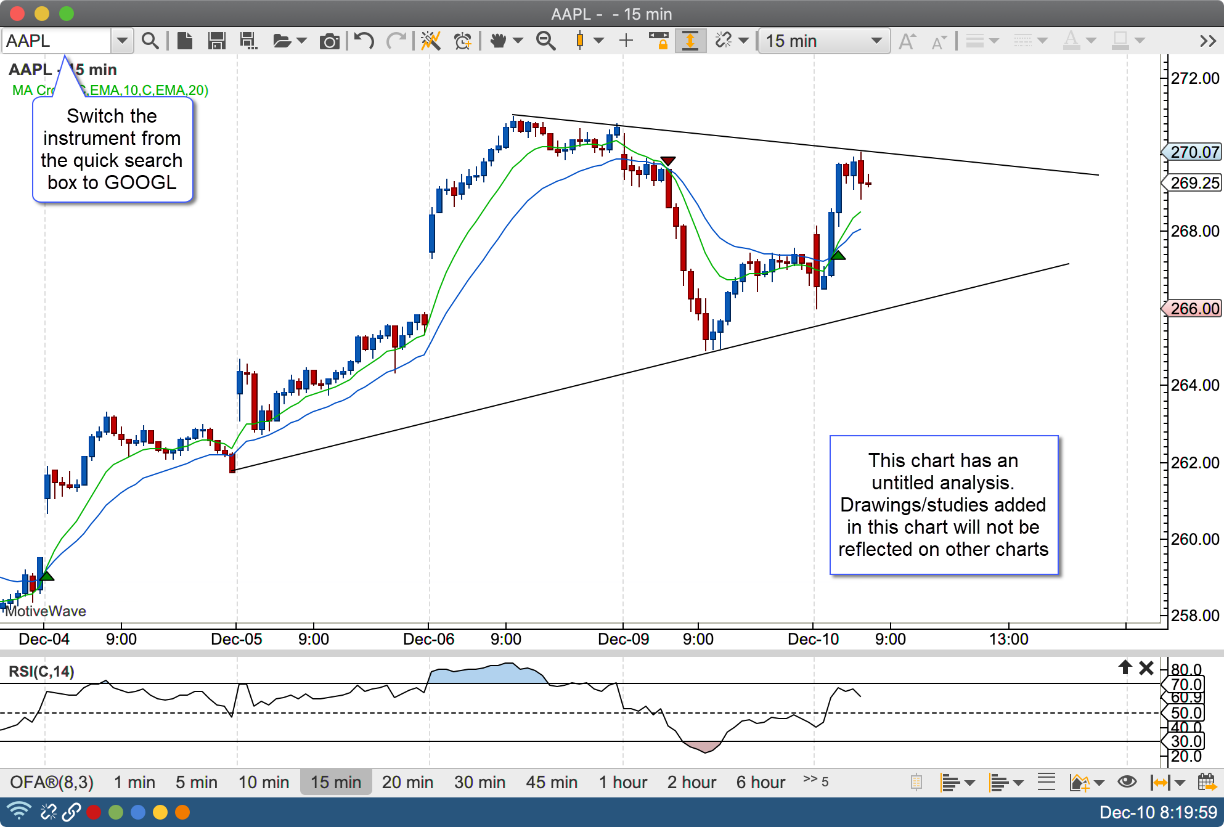This screenshot has height=827, width=1224.
Task: Click the zoom out magnifier icon
Action: pyautogui.click(x=546, y=41)
